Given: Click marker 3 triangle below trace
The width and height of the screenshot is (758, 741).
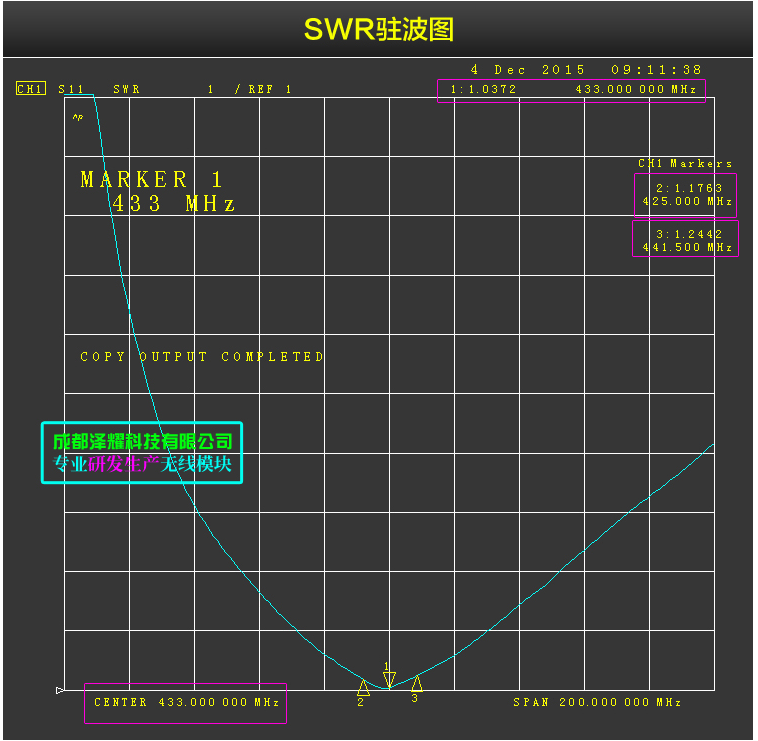Looking at the screenshot, I should (x=417, y=683).
